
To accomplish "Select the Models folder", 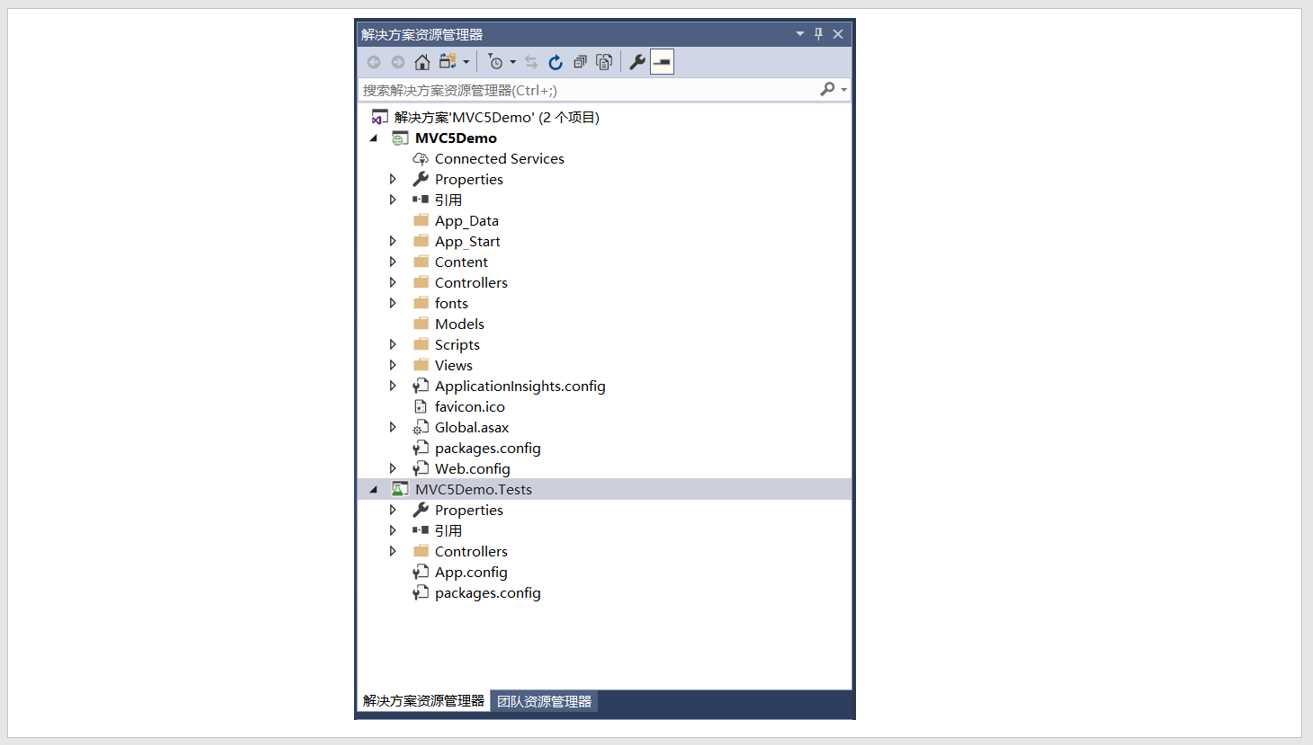I will point(459,324).
